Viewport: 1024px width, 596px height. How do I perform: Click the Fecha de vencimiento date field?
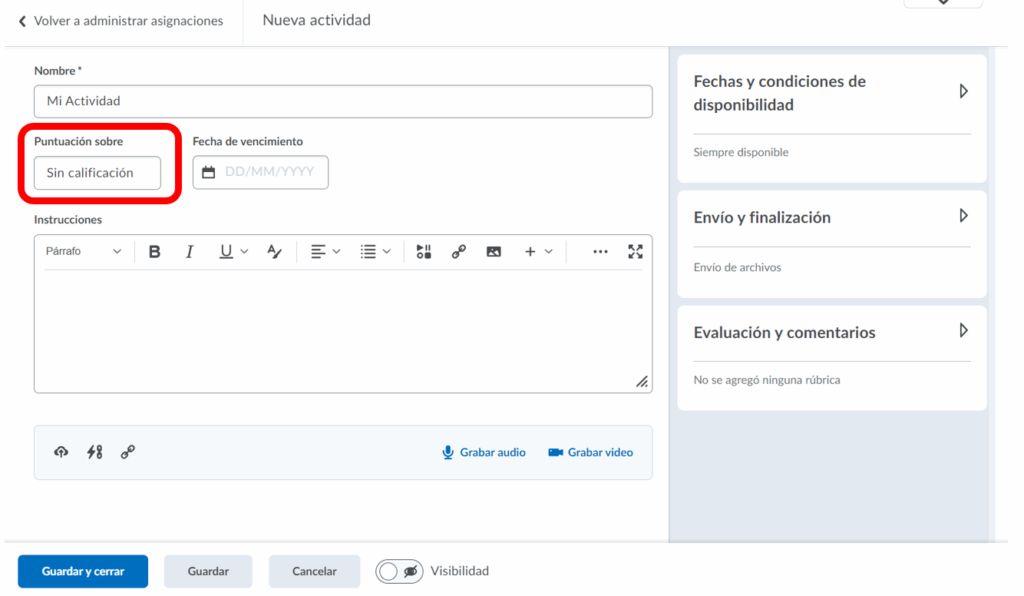268,172
